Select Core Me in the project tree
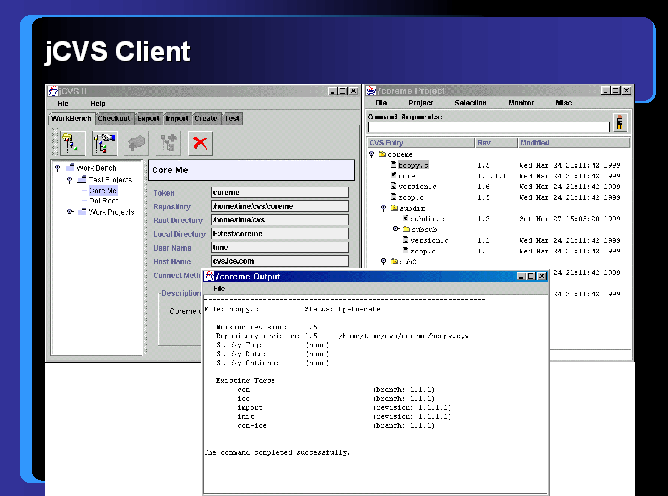 coord(103,190)
